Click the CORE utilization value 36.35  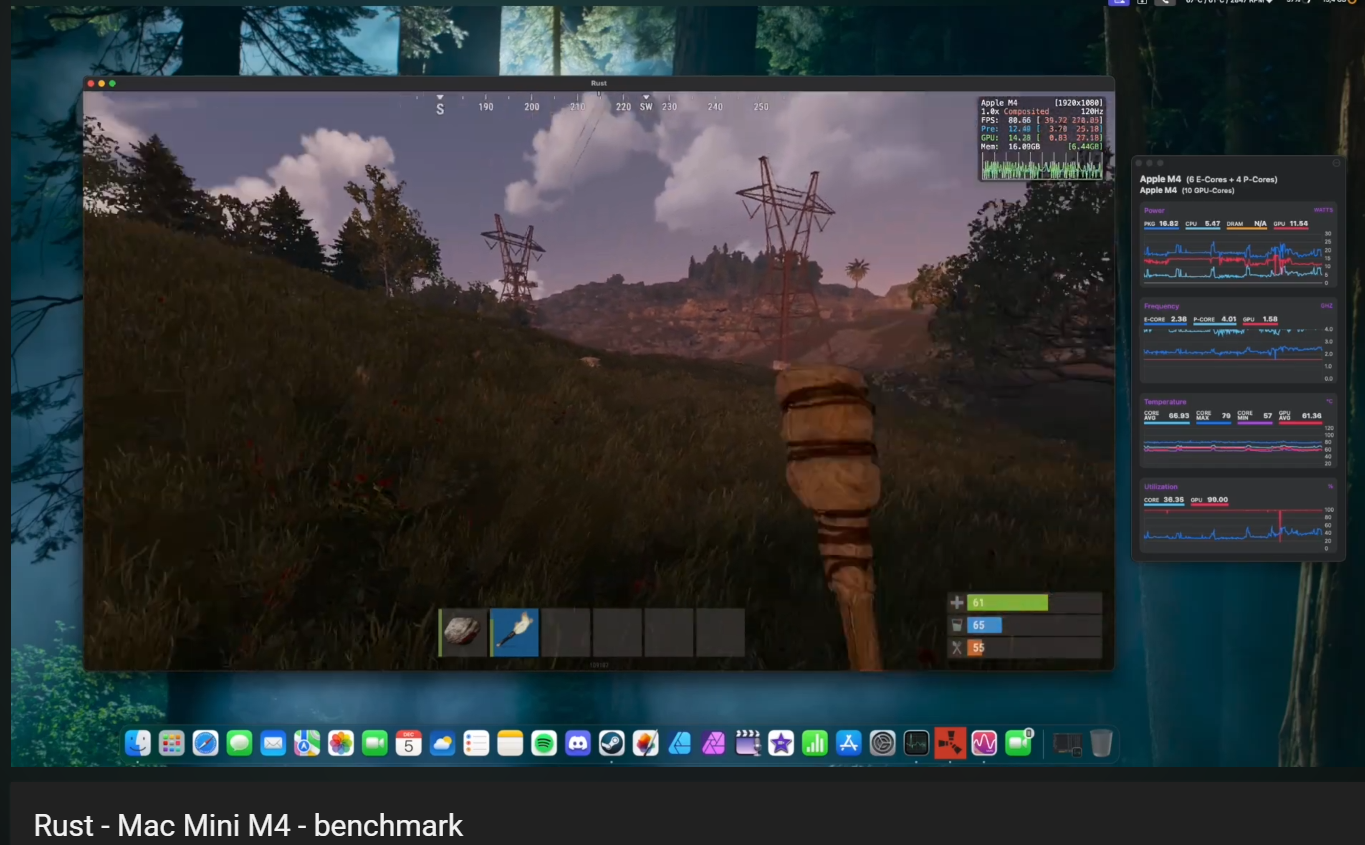(1173, 499)
